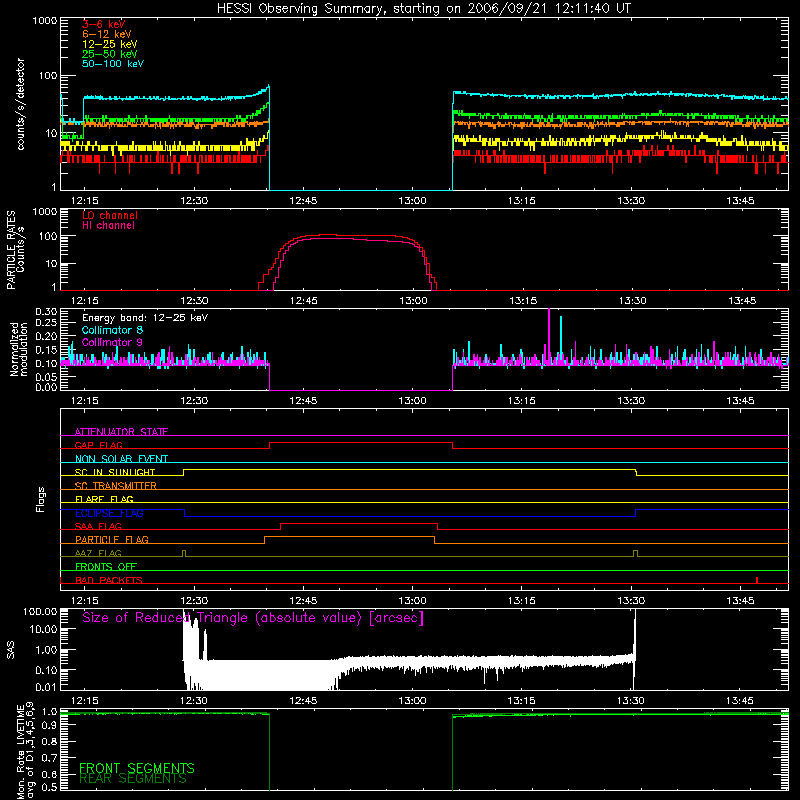Click the ECLIPSE FLAG label

(x=109, y=513)
